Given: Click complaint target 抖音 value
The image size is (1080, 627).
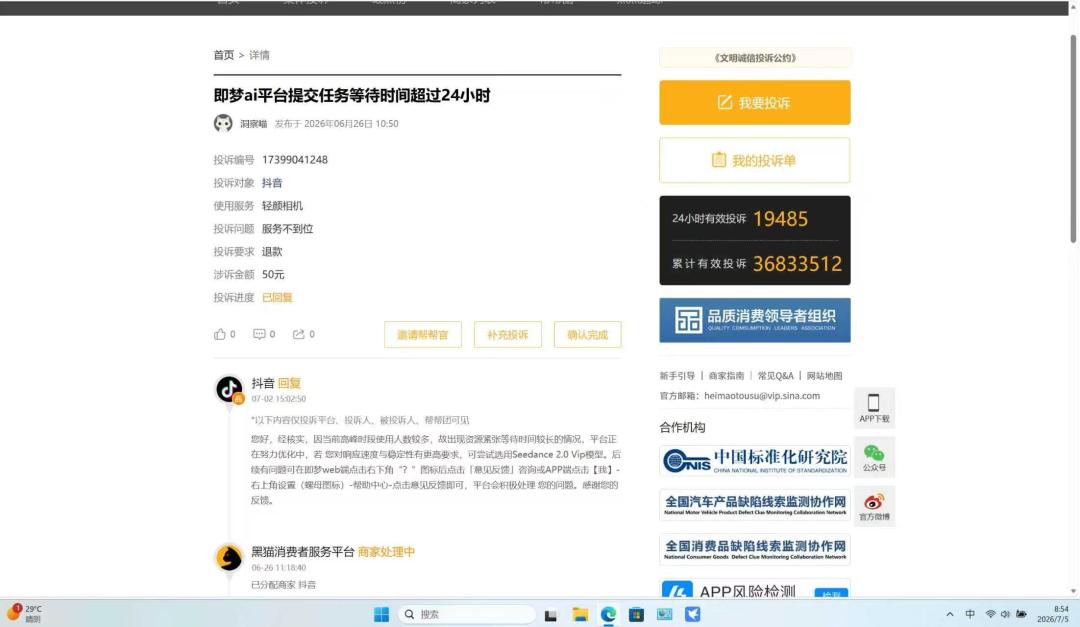Looking at the screenshot, I should pyautogui.click(x=272, y=183).
